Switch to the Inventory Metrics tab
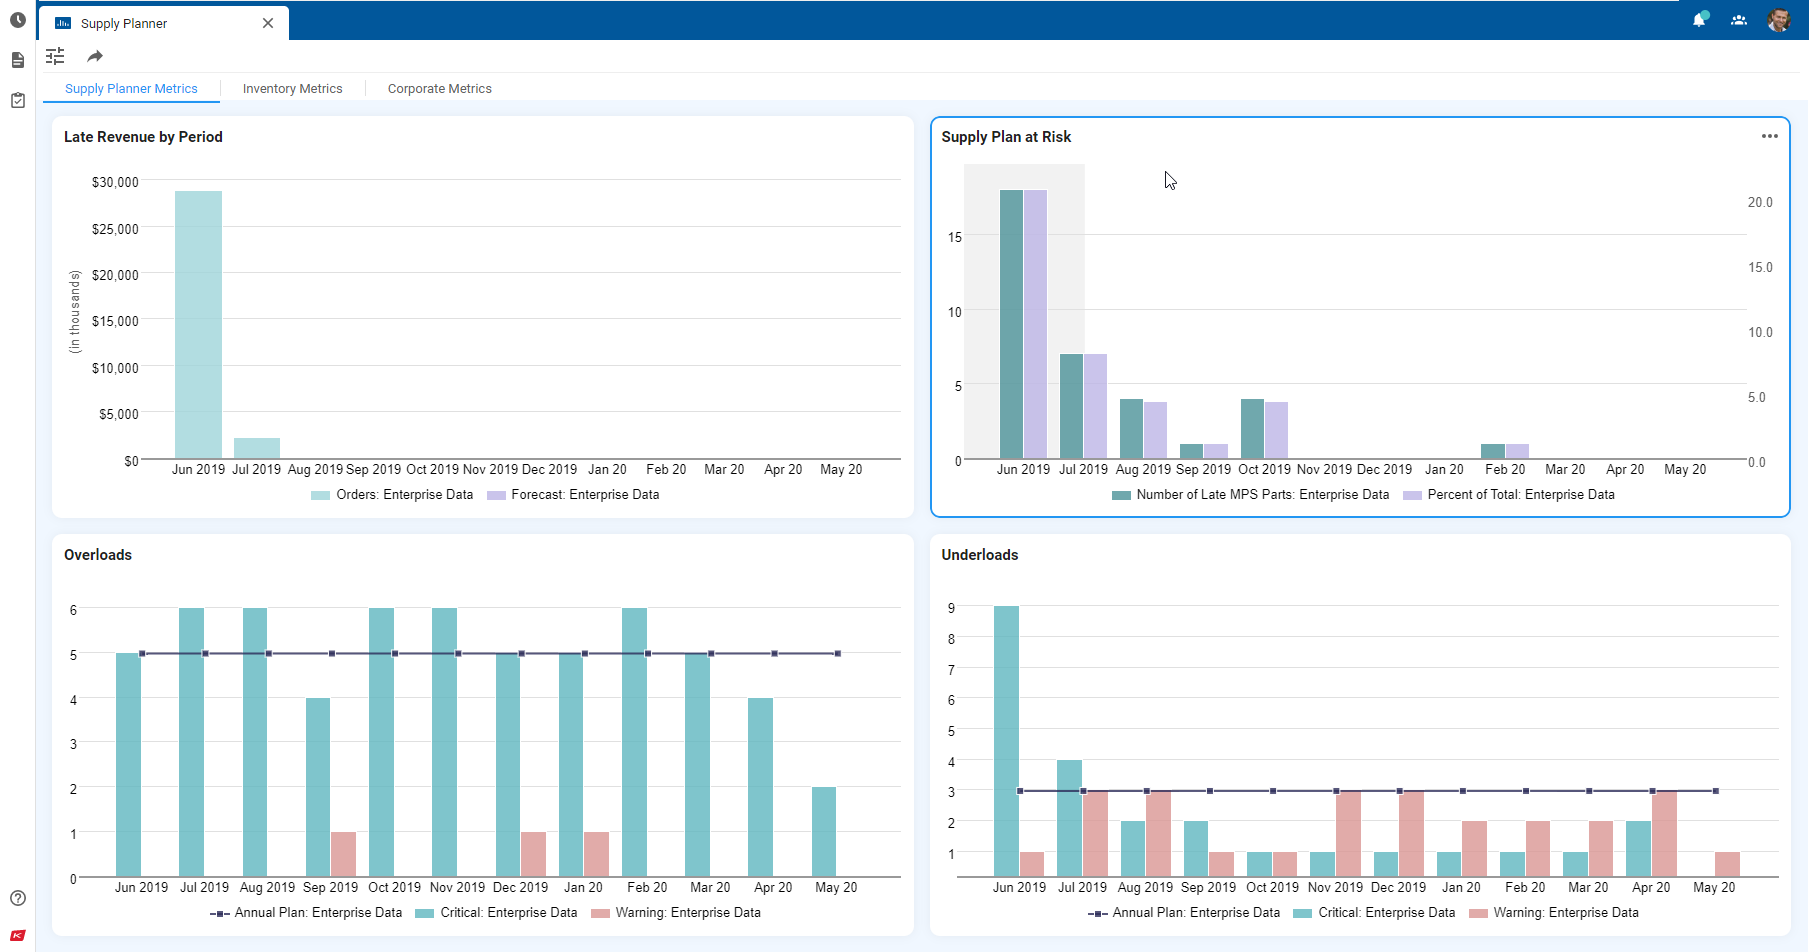Viewport: 1809px width, 952px height. click(292, 89)
